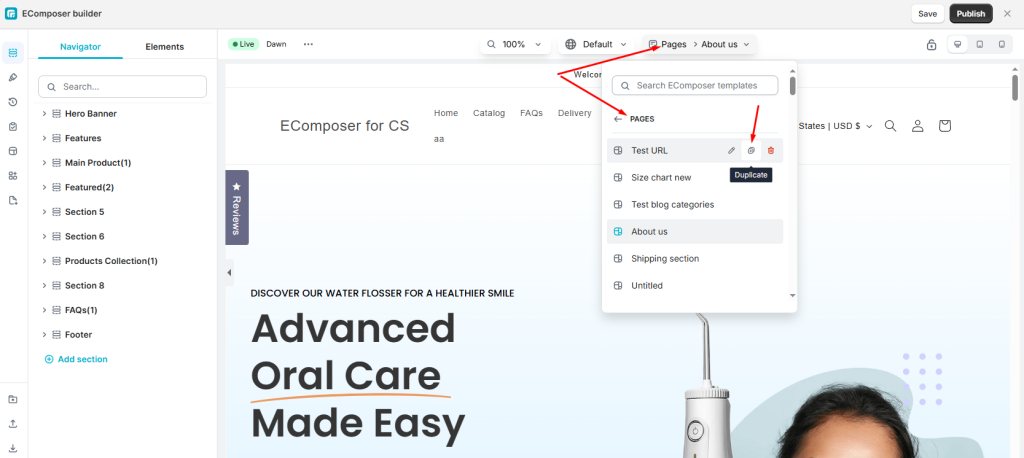1024x458 pixels.
Task: Click the Save button
Action: tap(927, 14)
